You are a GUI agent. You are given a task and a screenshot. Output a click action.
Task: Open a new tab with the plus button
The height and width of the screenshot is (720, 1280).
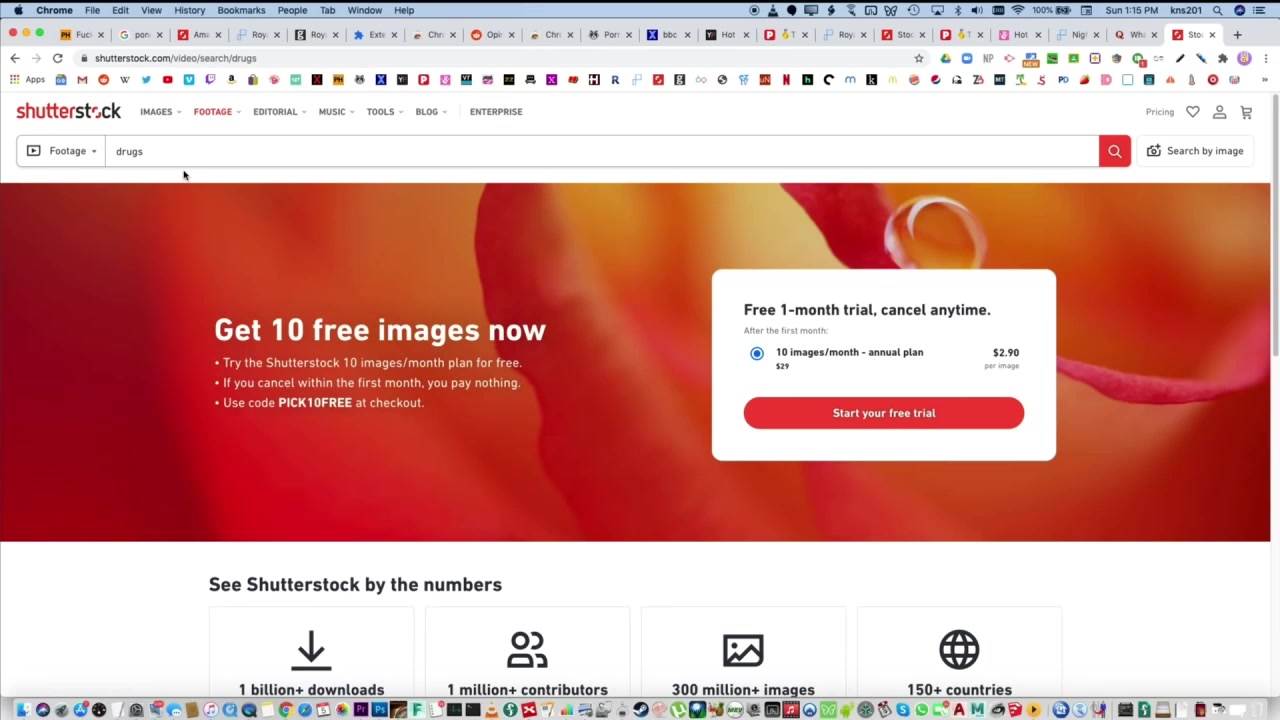[x=1237, y=34]
